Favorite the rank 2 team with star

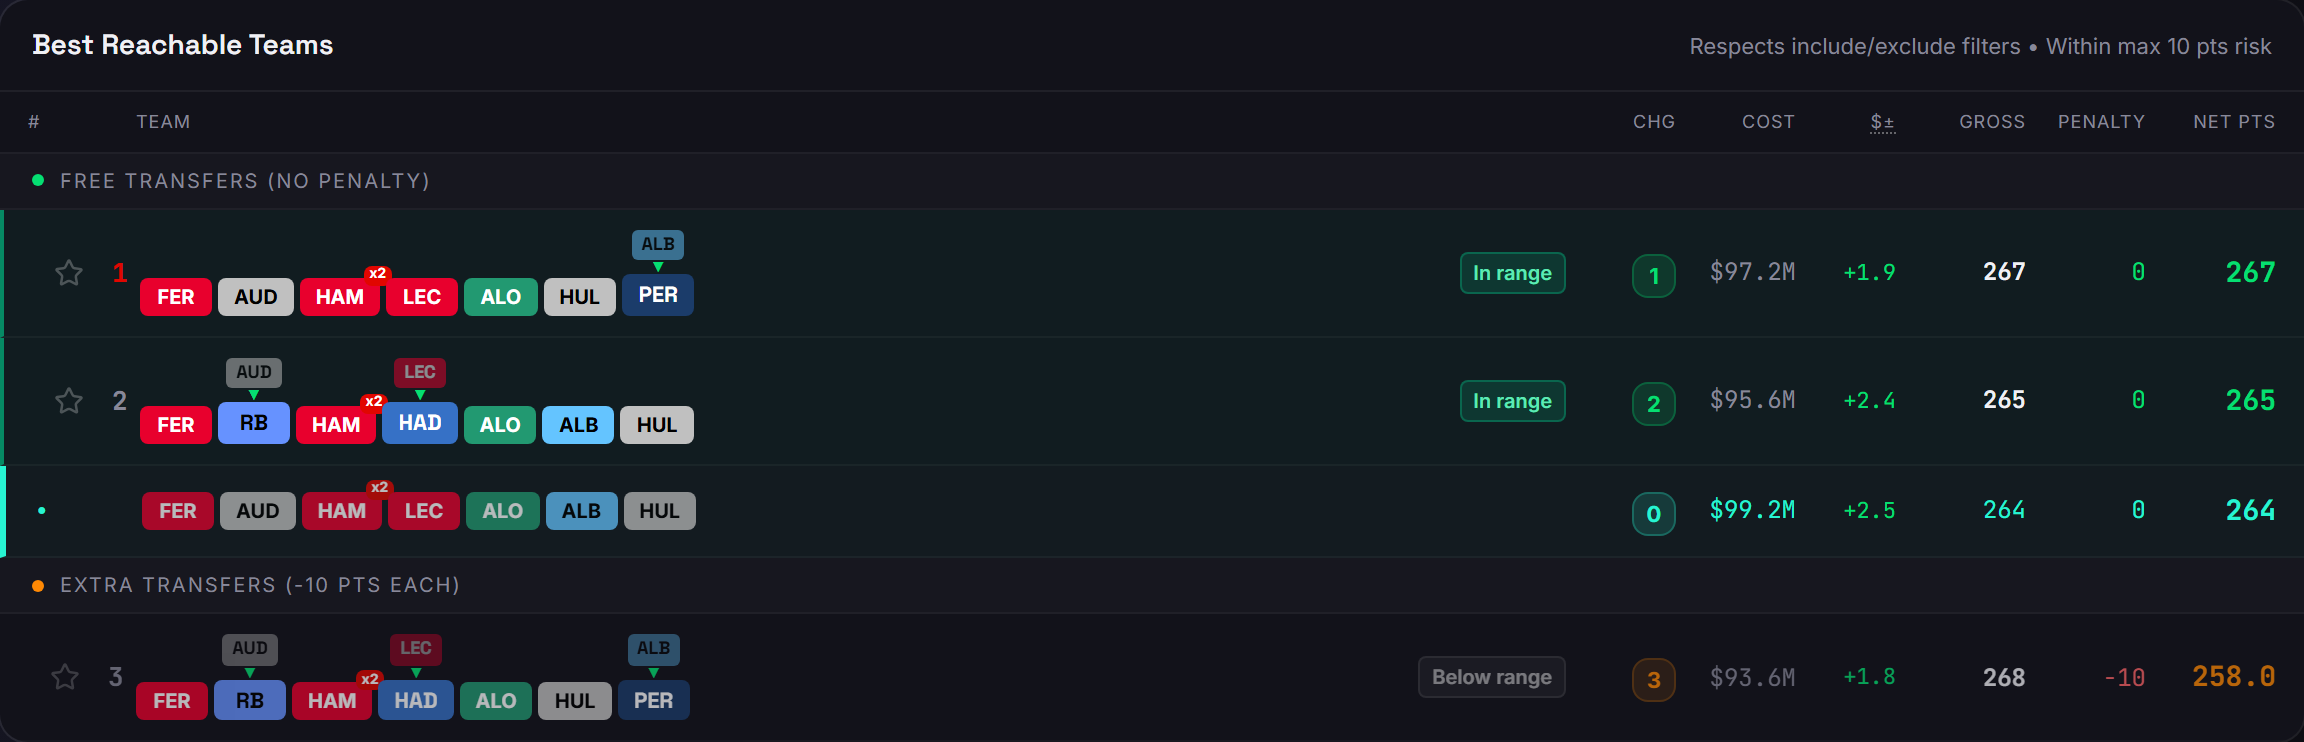pos(69,401)
